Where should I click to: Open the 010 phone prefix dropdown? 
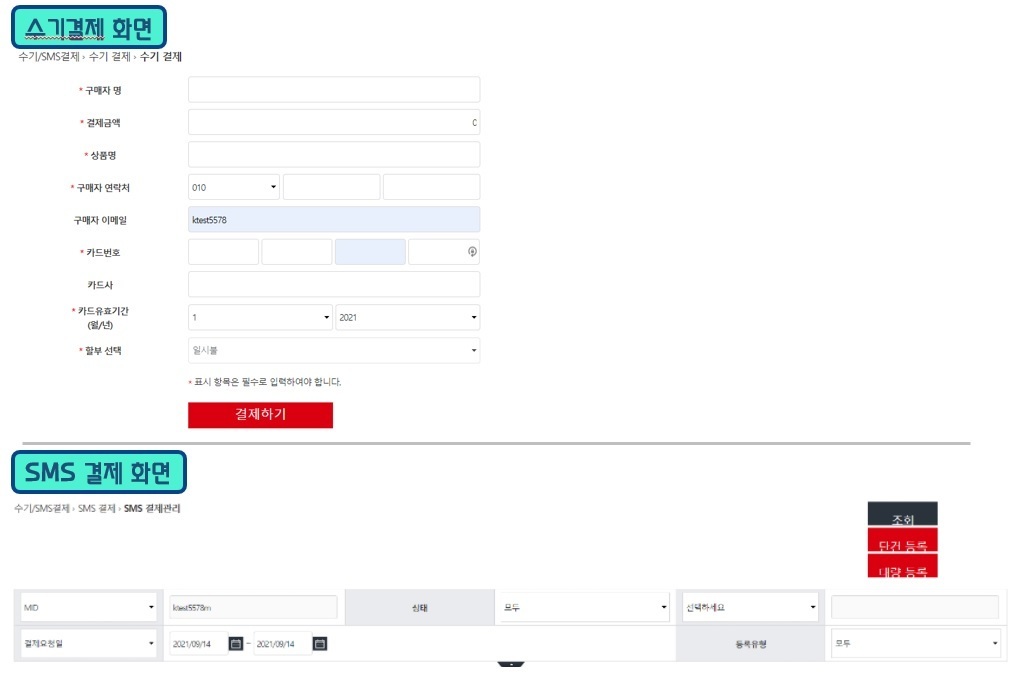click(234, 187)
